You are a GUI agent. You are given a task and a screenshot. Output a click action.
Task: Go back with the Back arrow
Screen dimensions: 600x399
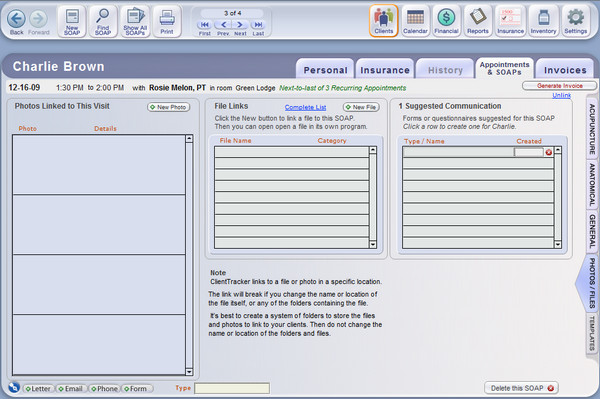click(x=16, y=19)
